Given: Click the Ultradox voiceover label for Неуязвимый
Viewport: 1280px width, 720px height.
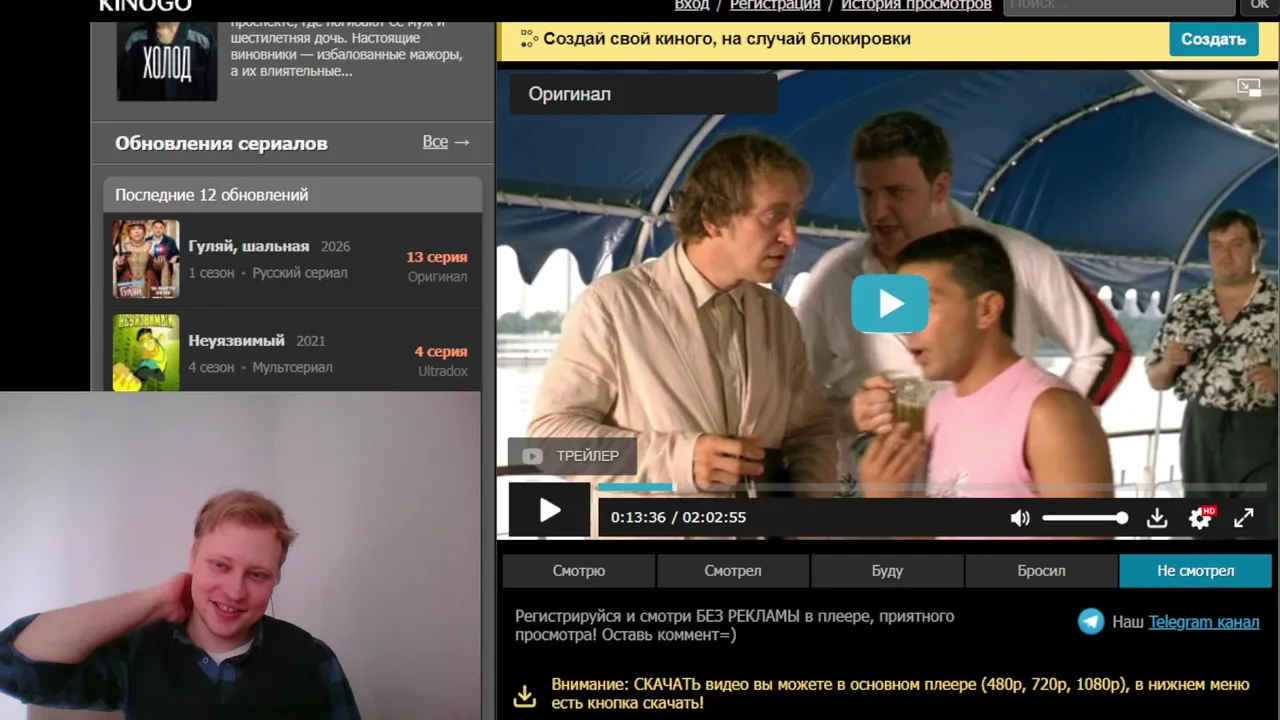Looking at the screenshot, I should coord(443,371).
